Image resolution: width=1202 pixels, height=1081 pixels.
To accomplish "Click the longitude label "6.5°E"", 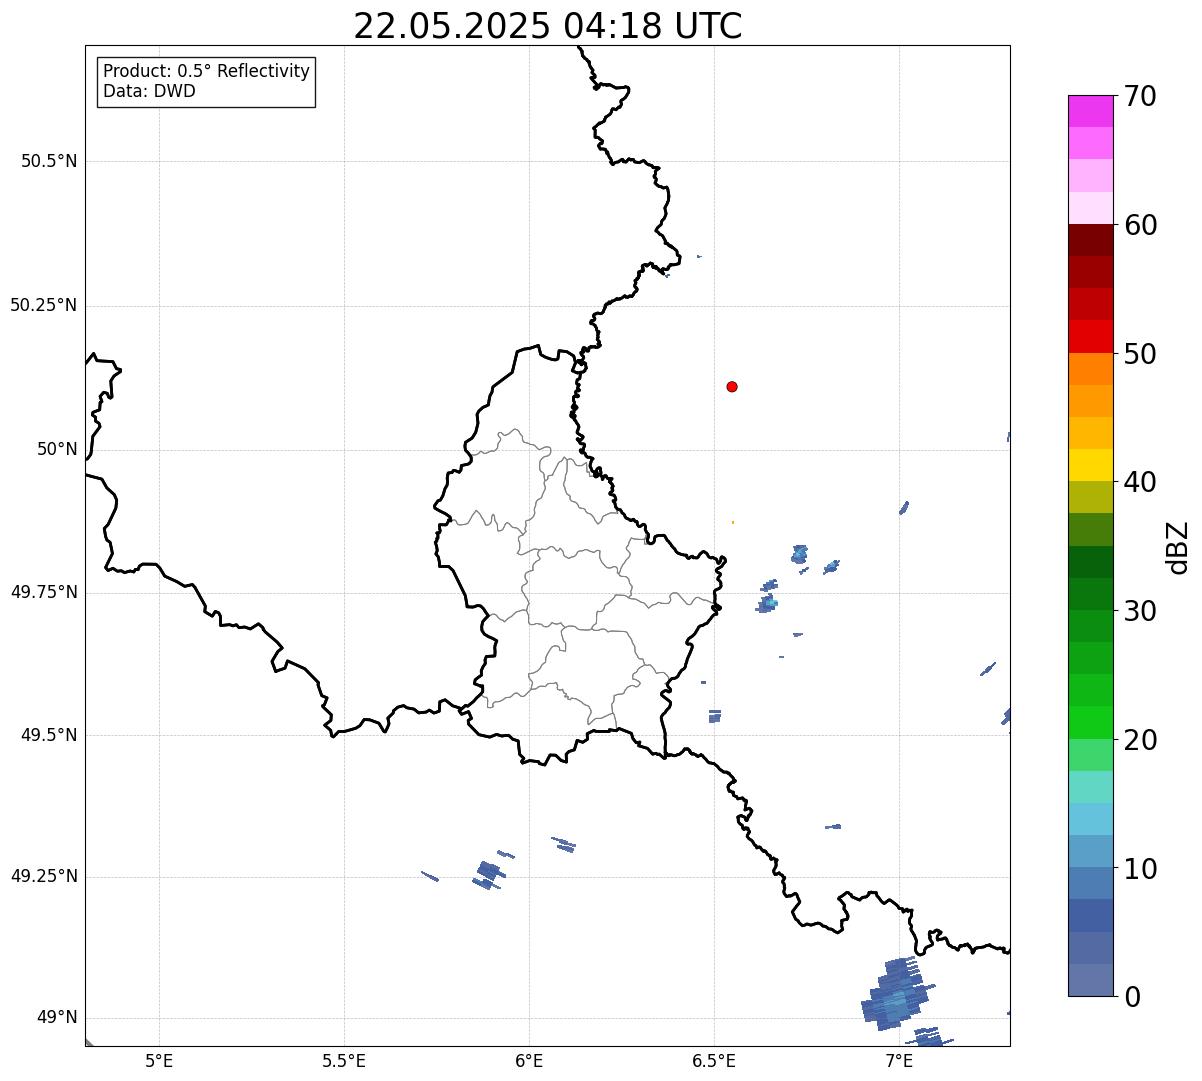I will pyautogui.click(x=714, y=1060).
